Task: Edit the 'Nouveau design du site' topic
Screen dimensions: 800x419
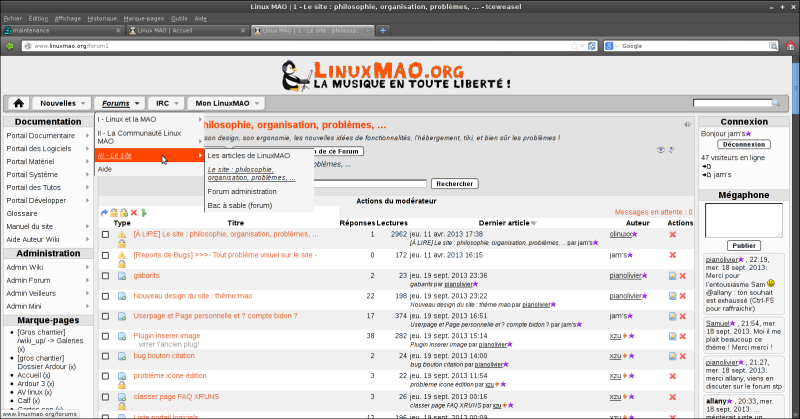Action: [x=672, y=296]
